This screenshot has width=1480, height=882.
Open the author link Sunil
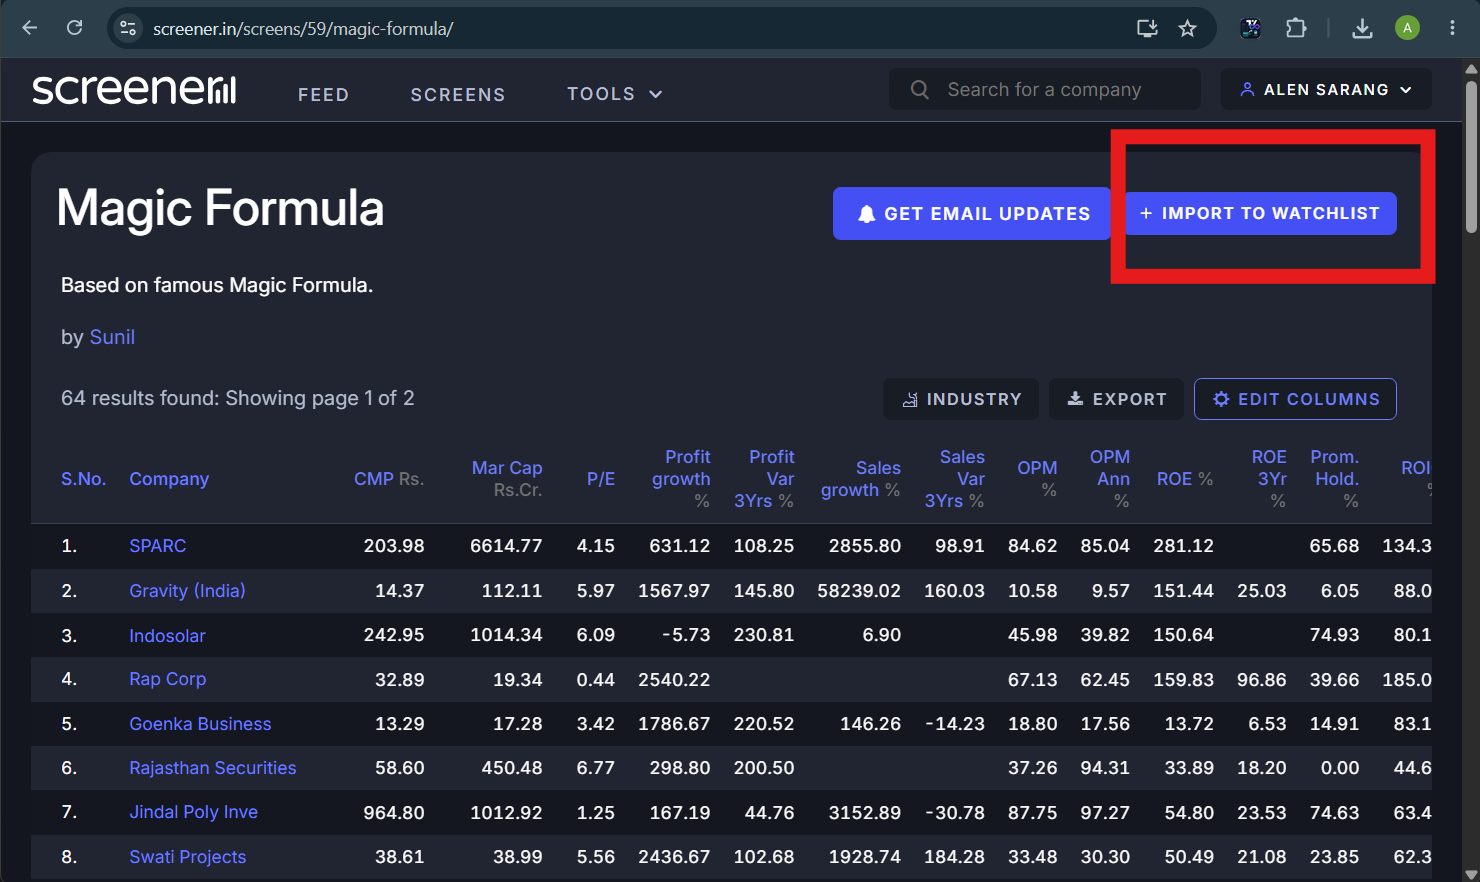click(112, 337)
